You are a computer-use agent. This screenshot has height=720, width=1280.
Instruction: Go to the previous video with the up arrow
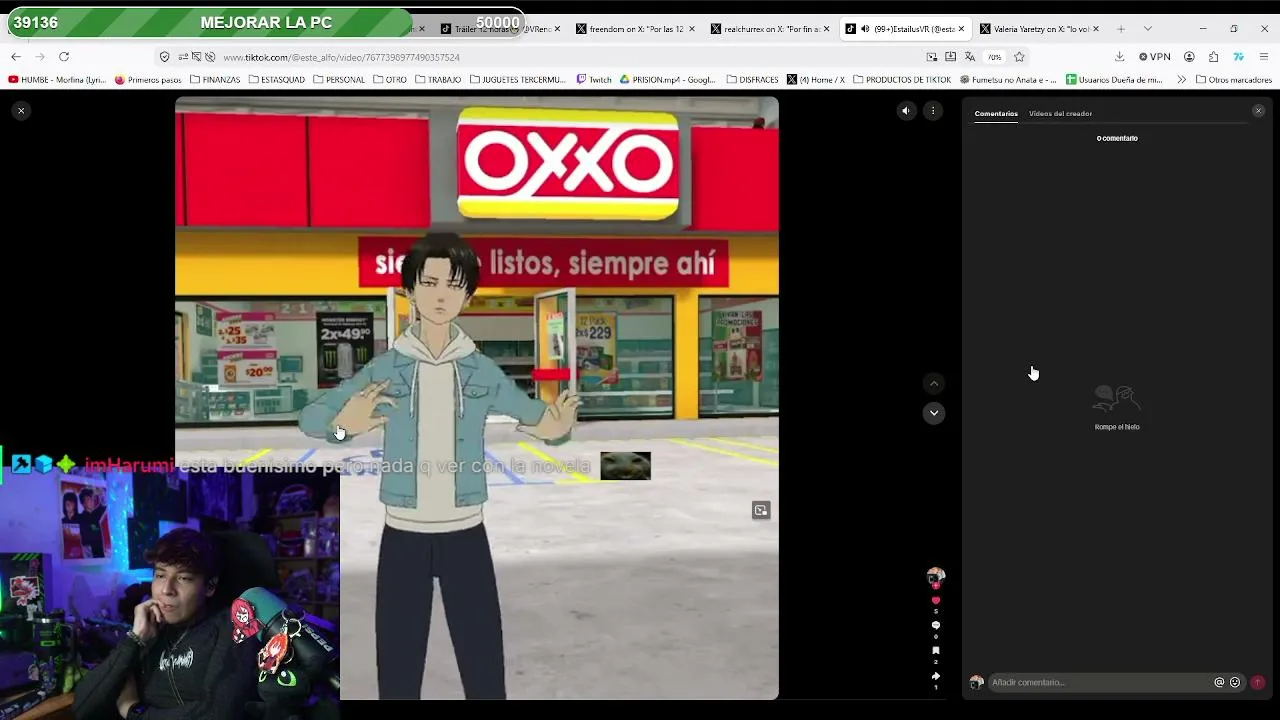[934, 384]
